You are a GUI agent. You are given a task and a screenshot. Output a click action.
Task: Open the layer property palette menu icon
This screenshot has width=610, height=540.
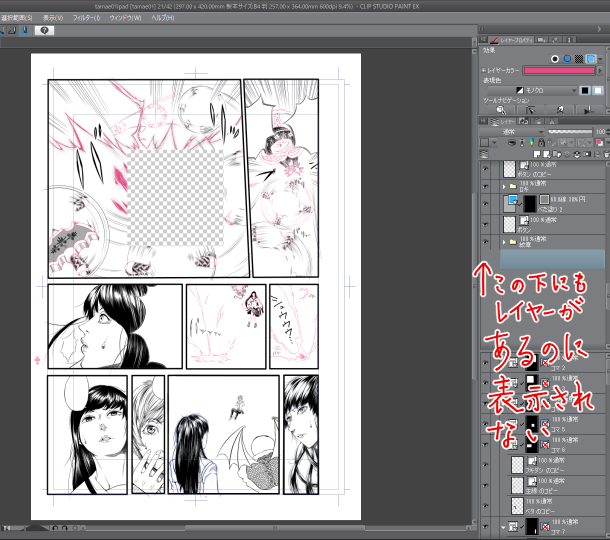tap(484, 40)
